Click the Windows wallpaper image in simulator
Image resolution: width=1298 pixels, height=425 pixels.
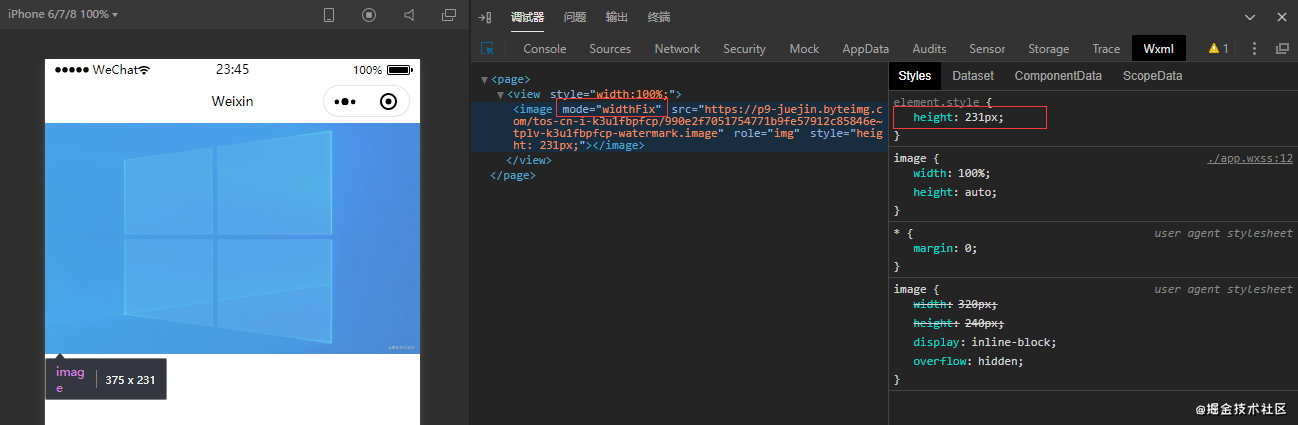[232, 238]
